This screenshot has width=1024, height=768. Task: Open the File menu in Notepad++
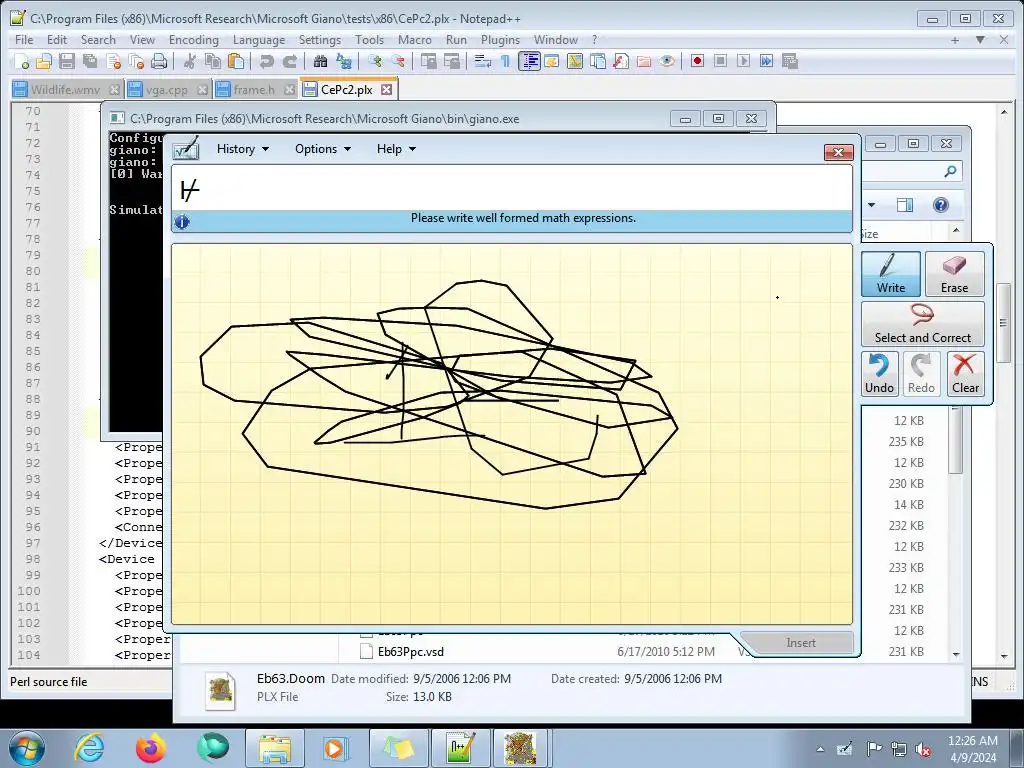pyautogui.click(x=24, y=40)
